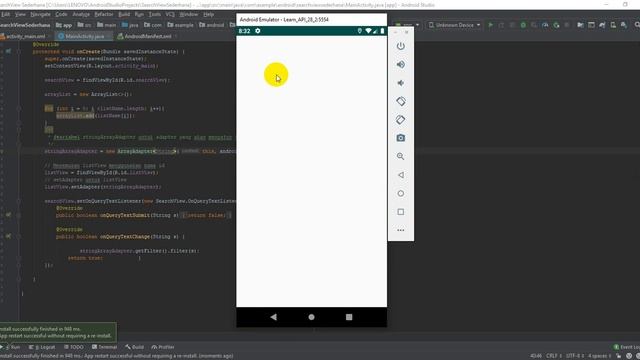Screen dimensions: 640x360
Task: Open SDK Manager toolbar icon
Action: tap(624, 25)
